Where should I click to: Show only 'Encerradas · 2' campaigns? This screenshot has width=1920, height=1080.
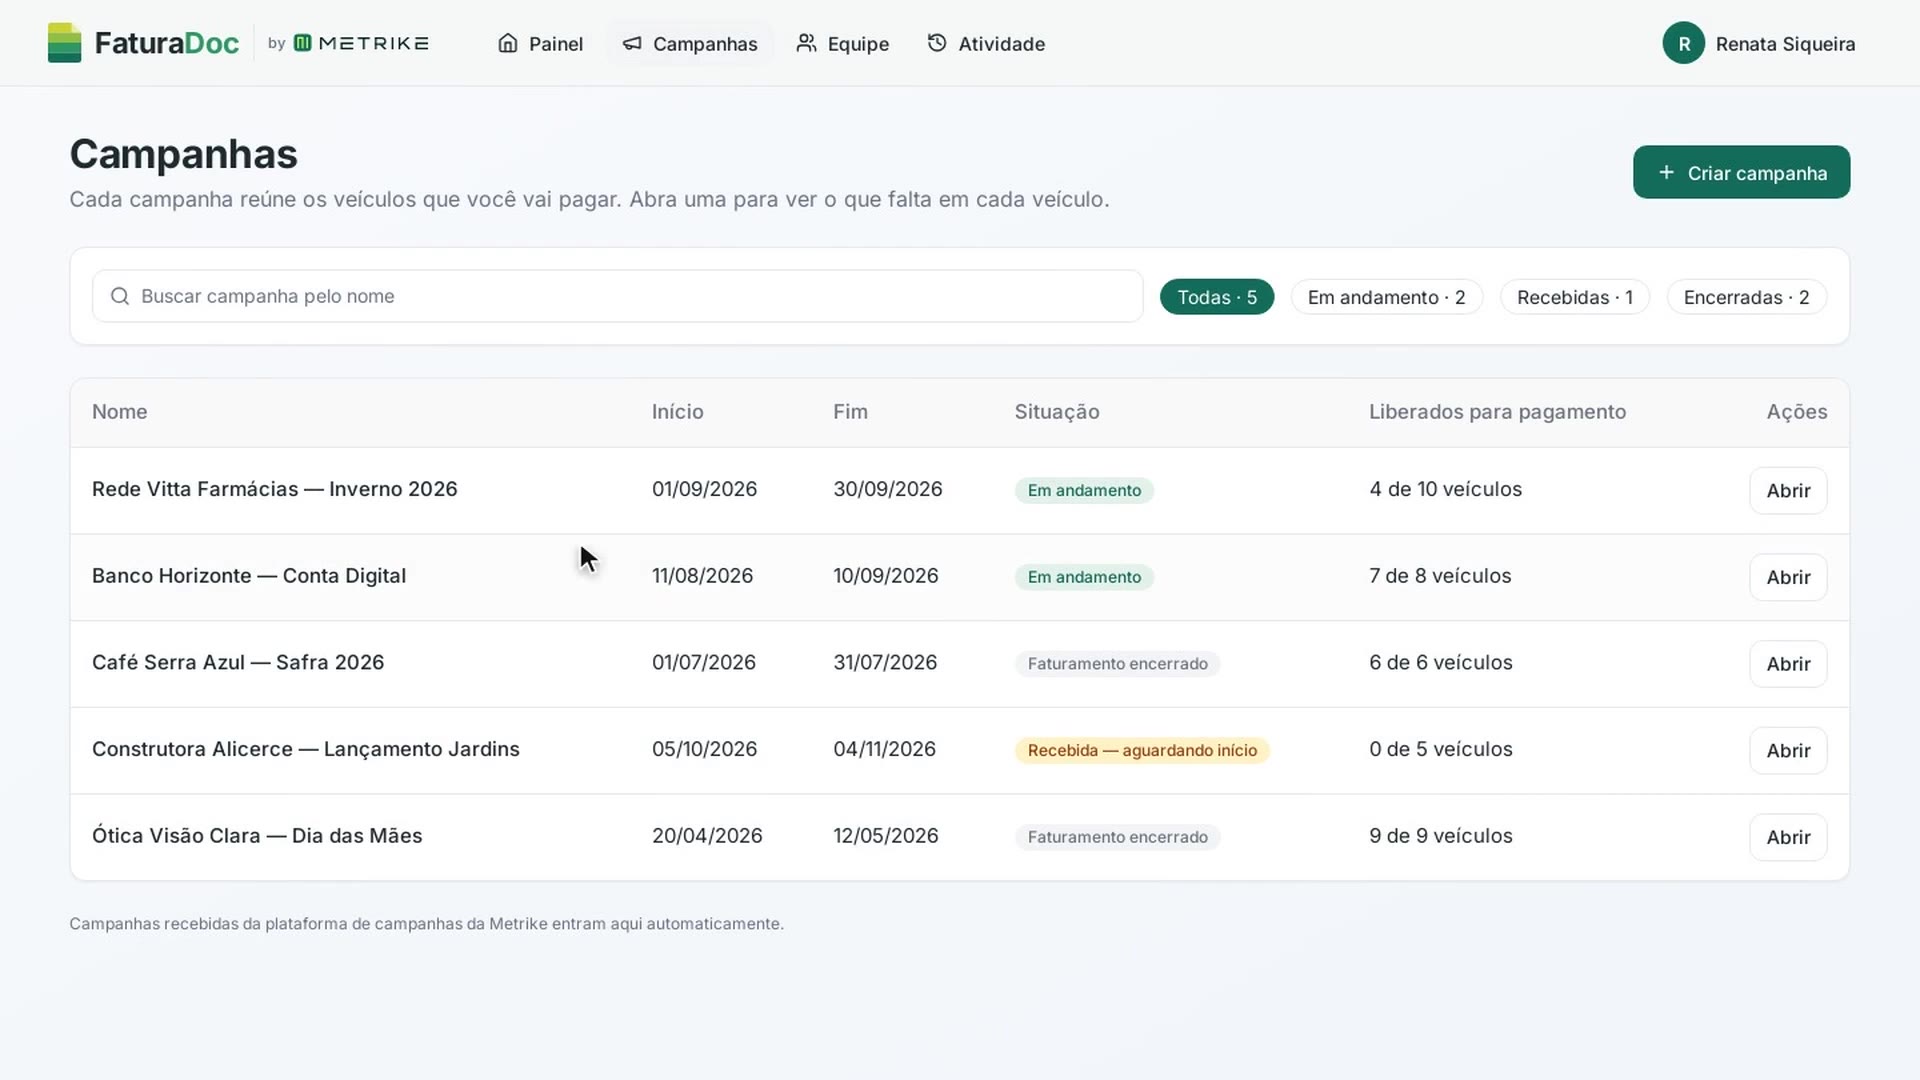click(1747, 297)
